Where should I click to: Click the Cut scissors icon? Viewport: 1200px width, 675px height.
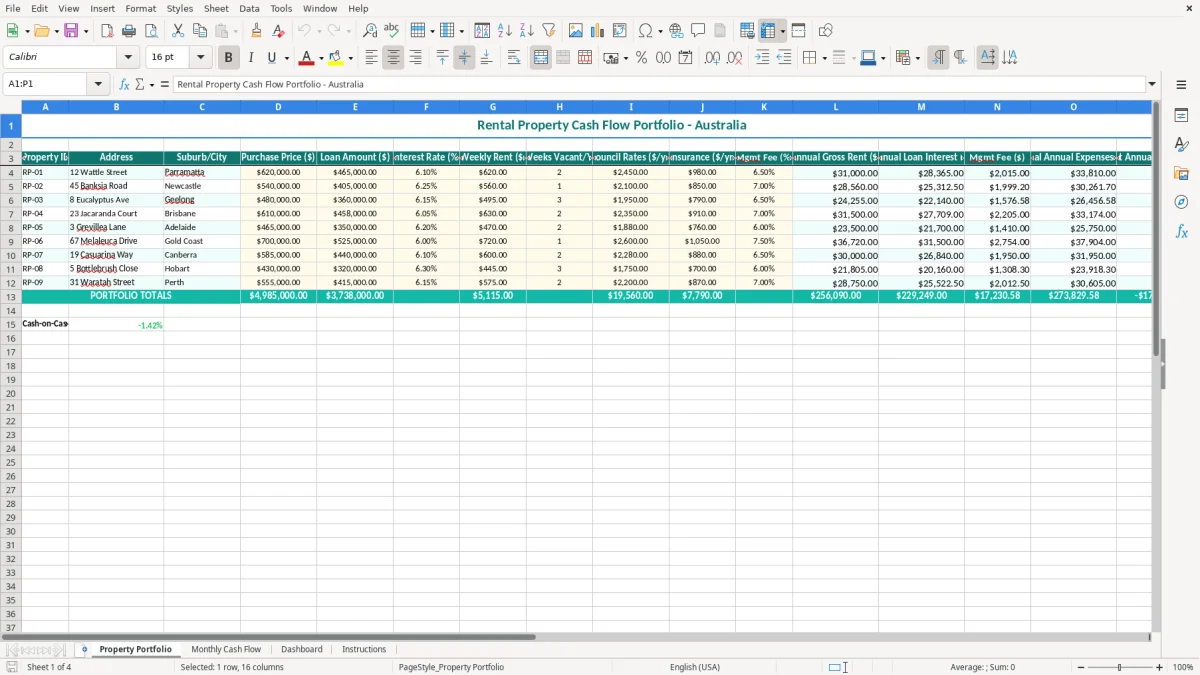pos(178,31)
